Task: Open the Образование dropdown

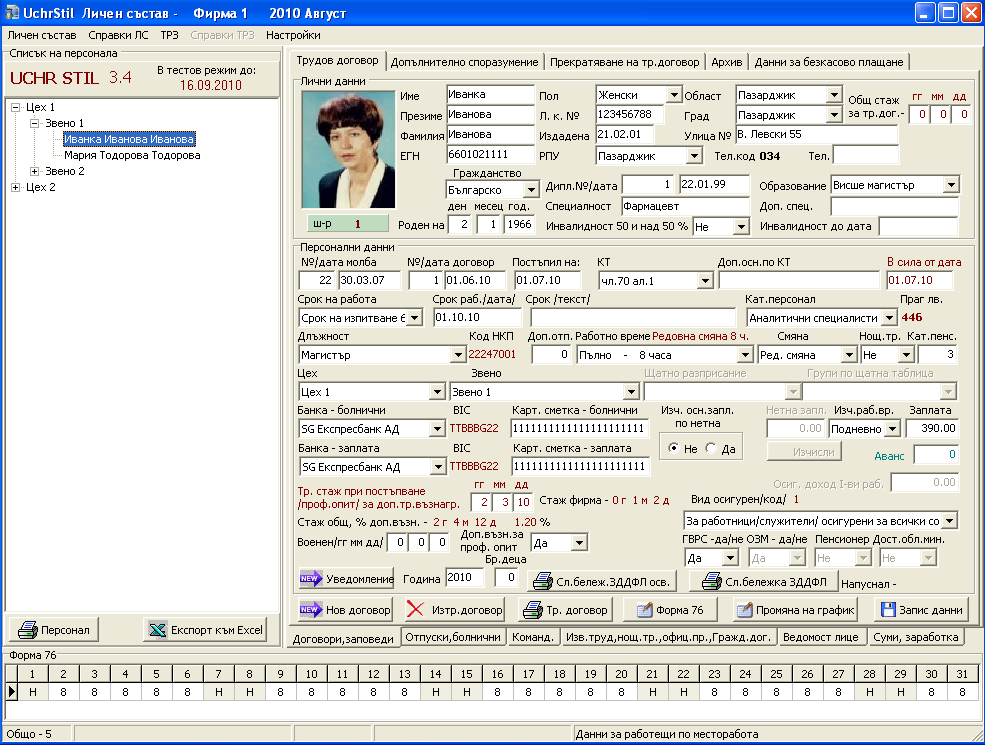Action: 950,185
